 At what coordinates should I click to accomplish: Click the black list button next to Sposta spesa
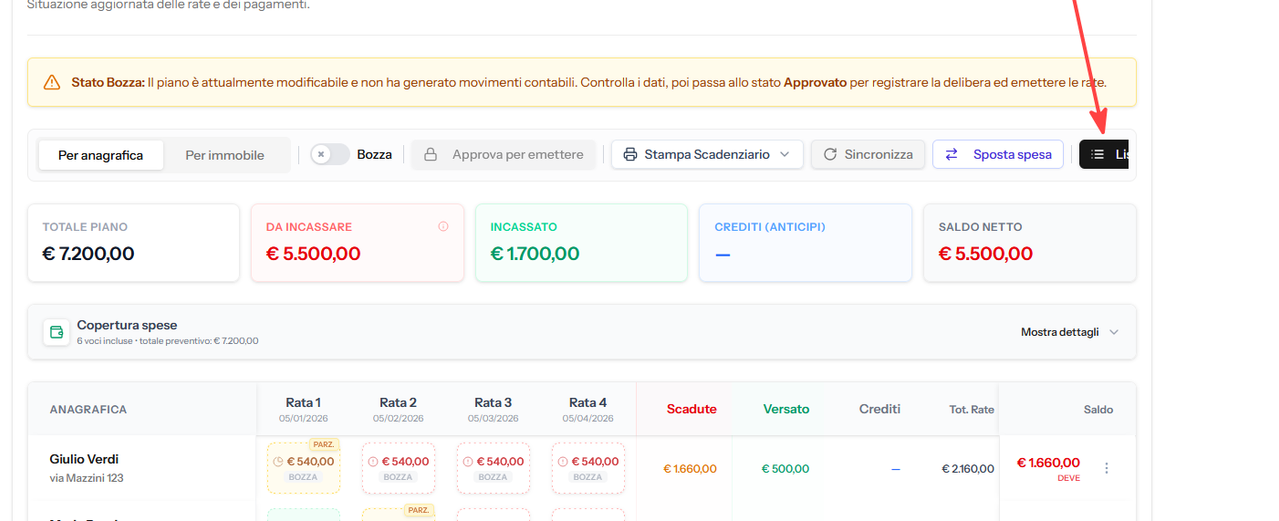coord(1104,155)
